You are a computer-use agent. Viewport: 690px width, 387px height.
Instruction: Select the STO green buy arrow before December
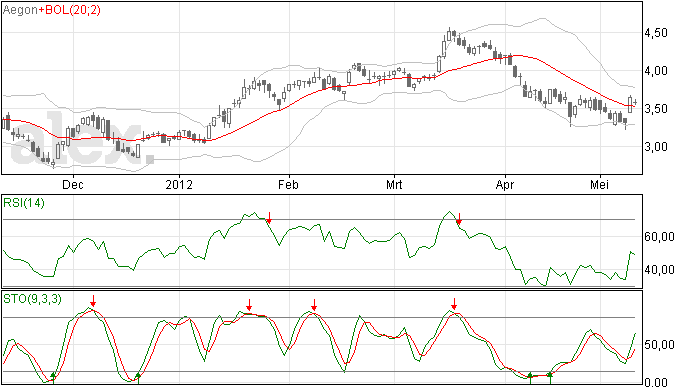coord(53,378)
